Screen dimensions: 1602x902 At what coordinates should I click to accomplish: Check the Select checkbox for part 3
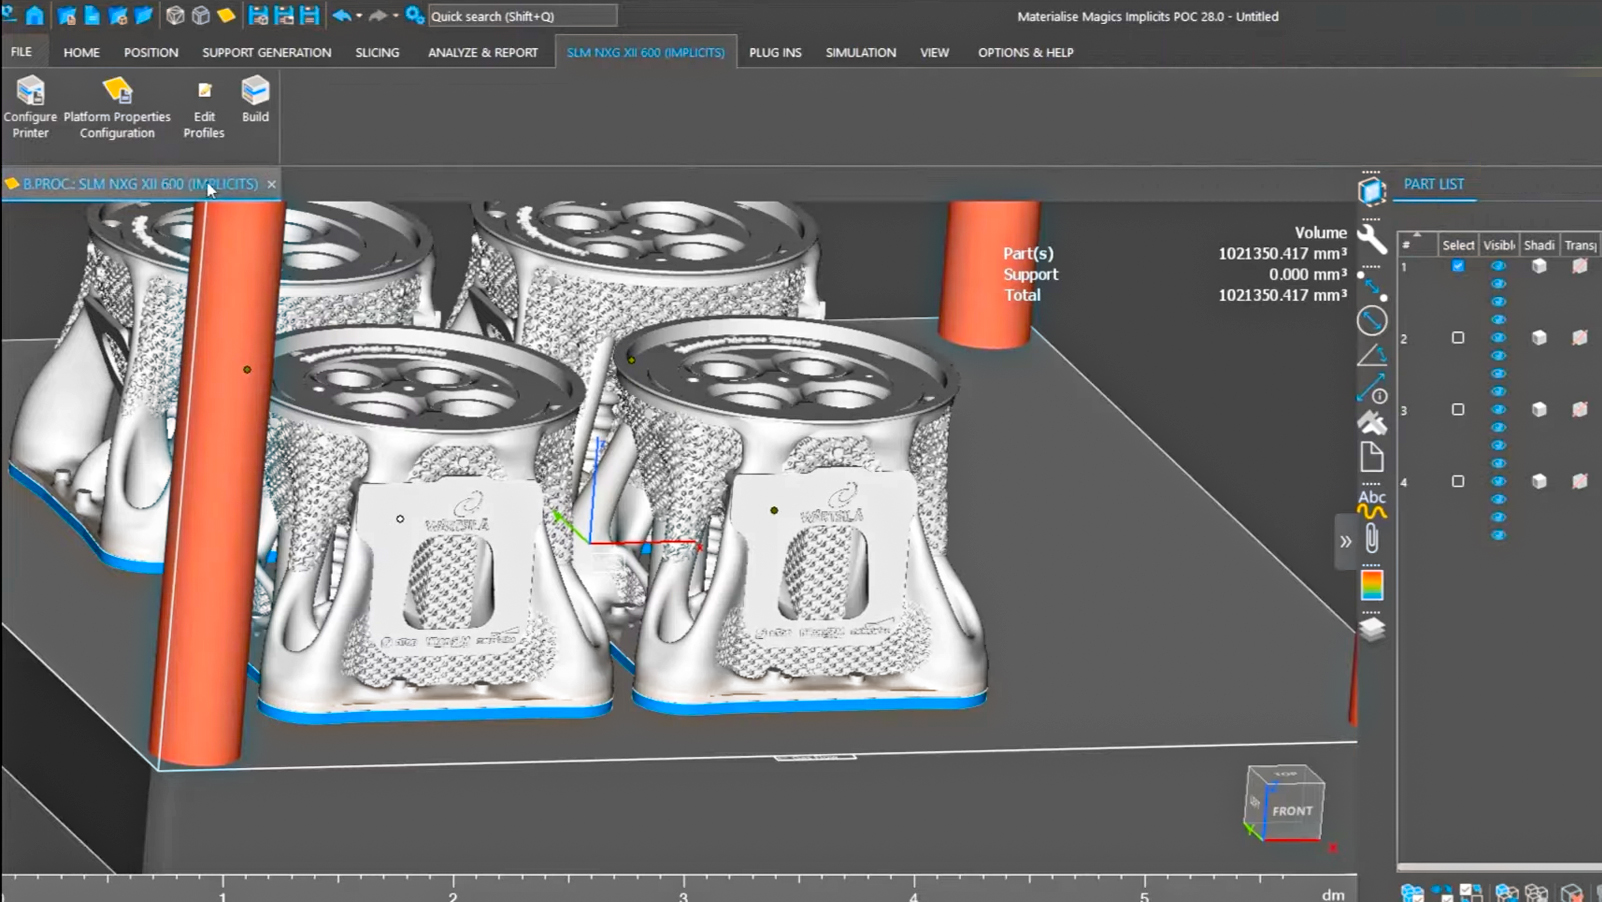(x=1458, y=410)
